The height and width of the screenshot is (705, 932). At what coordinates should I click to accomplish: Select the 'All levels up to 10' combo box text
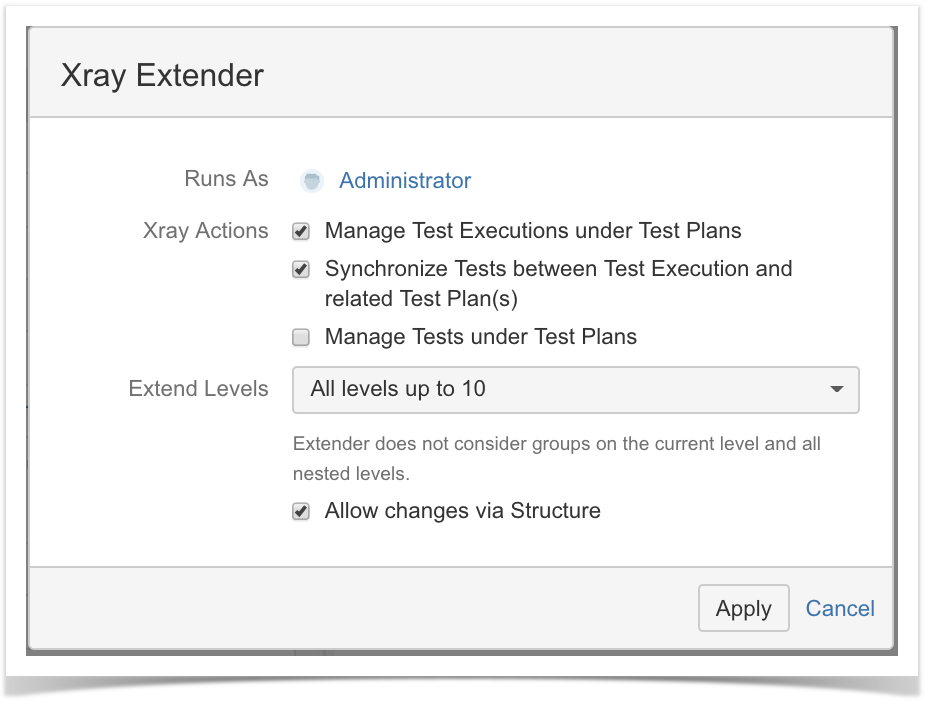click(x=398, y=389)
